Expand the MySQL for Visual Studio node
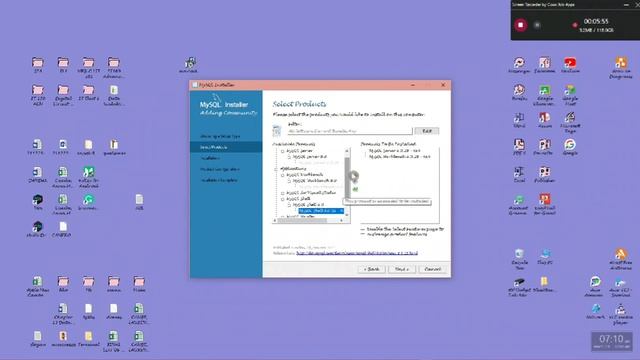 pyautogui.click(x=282, y=193)
